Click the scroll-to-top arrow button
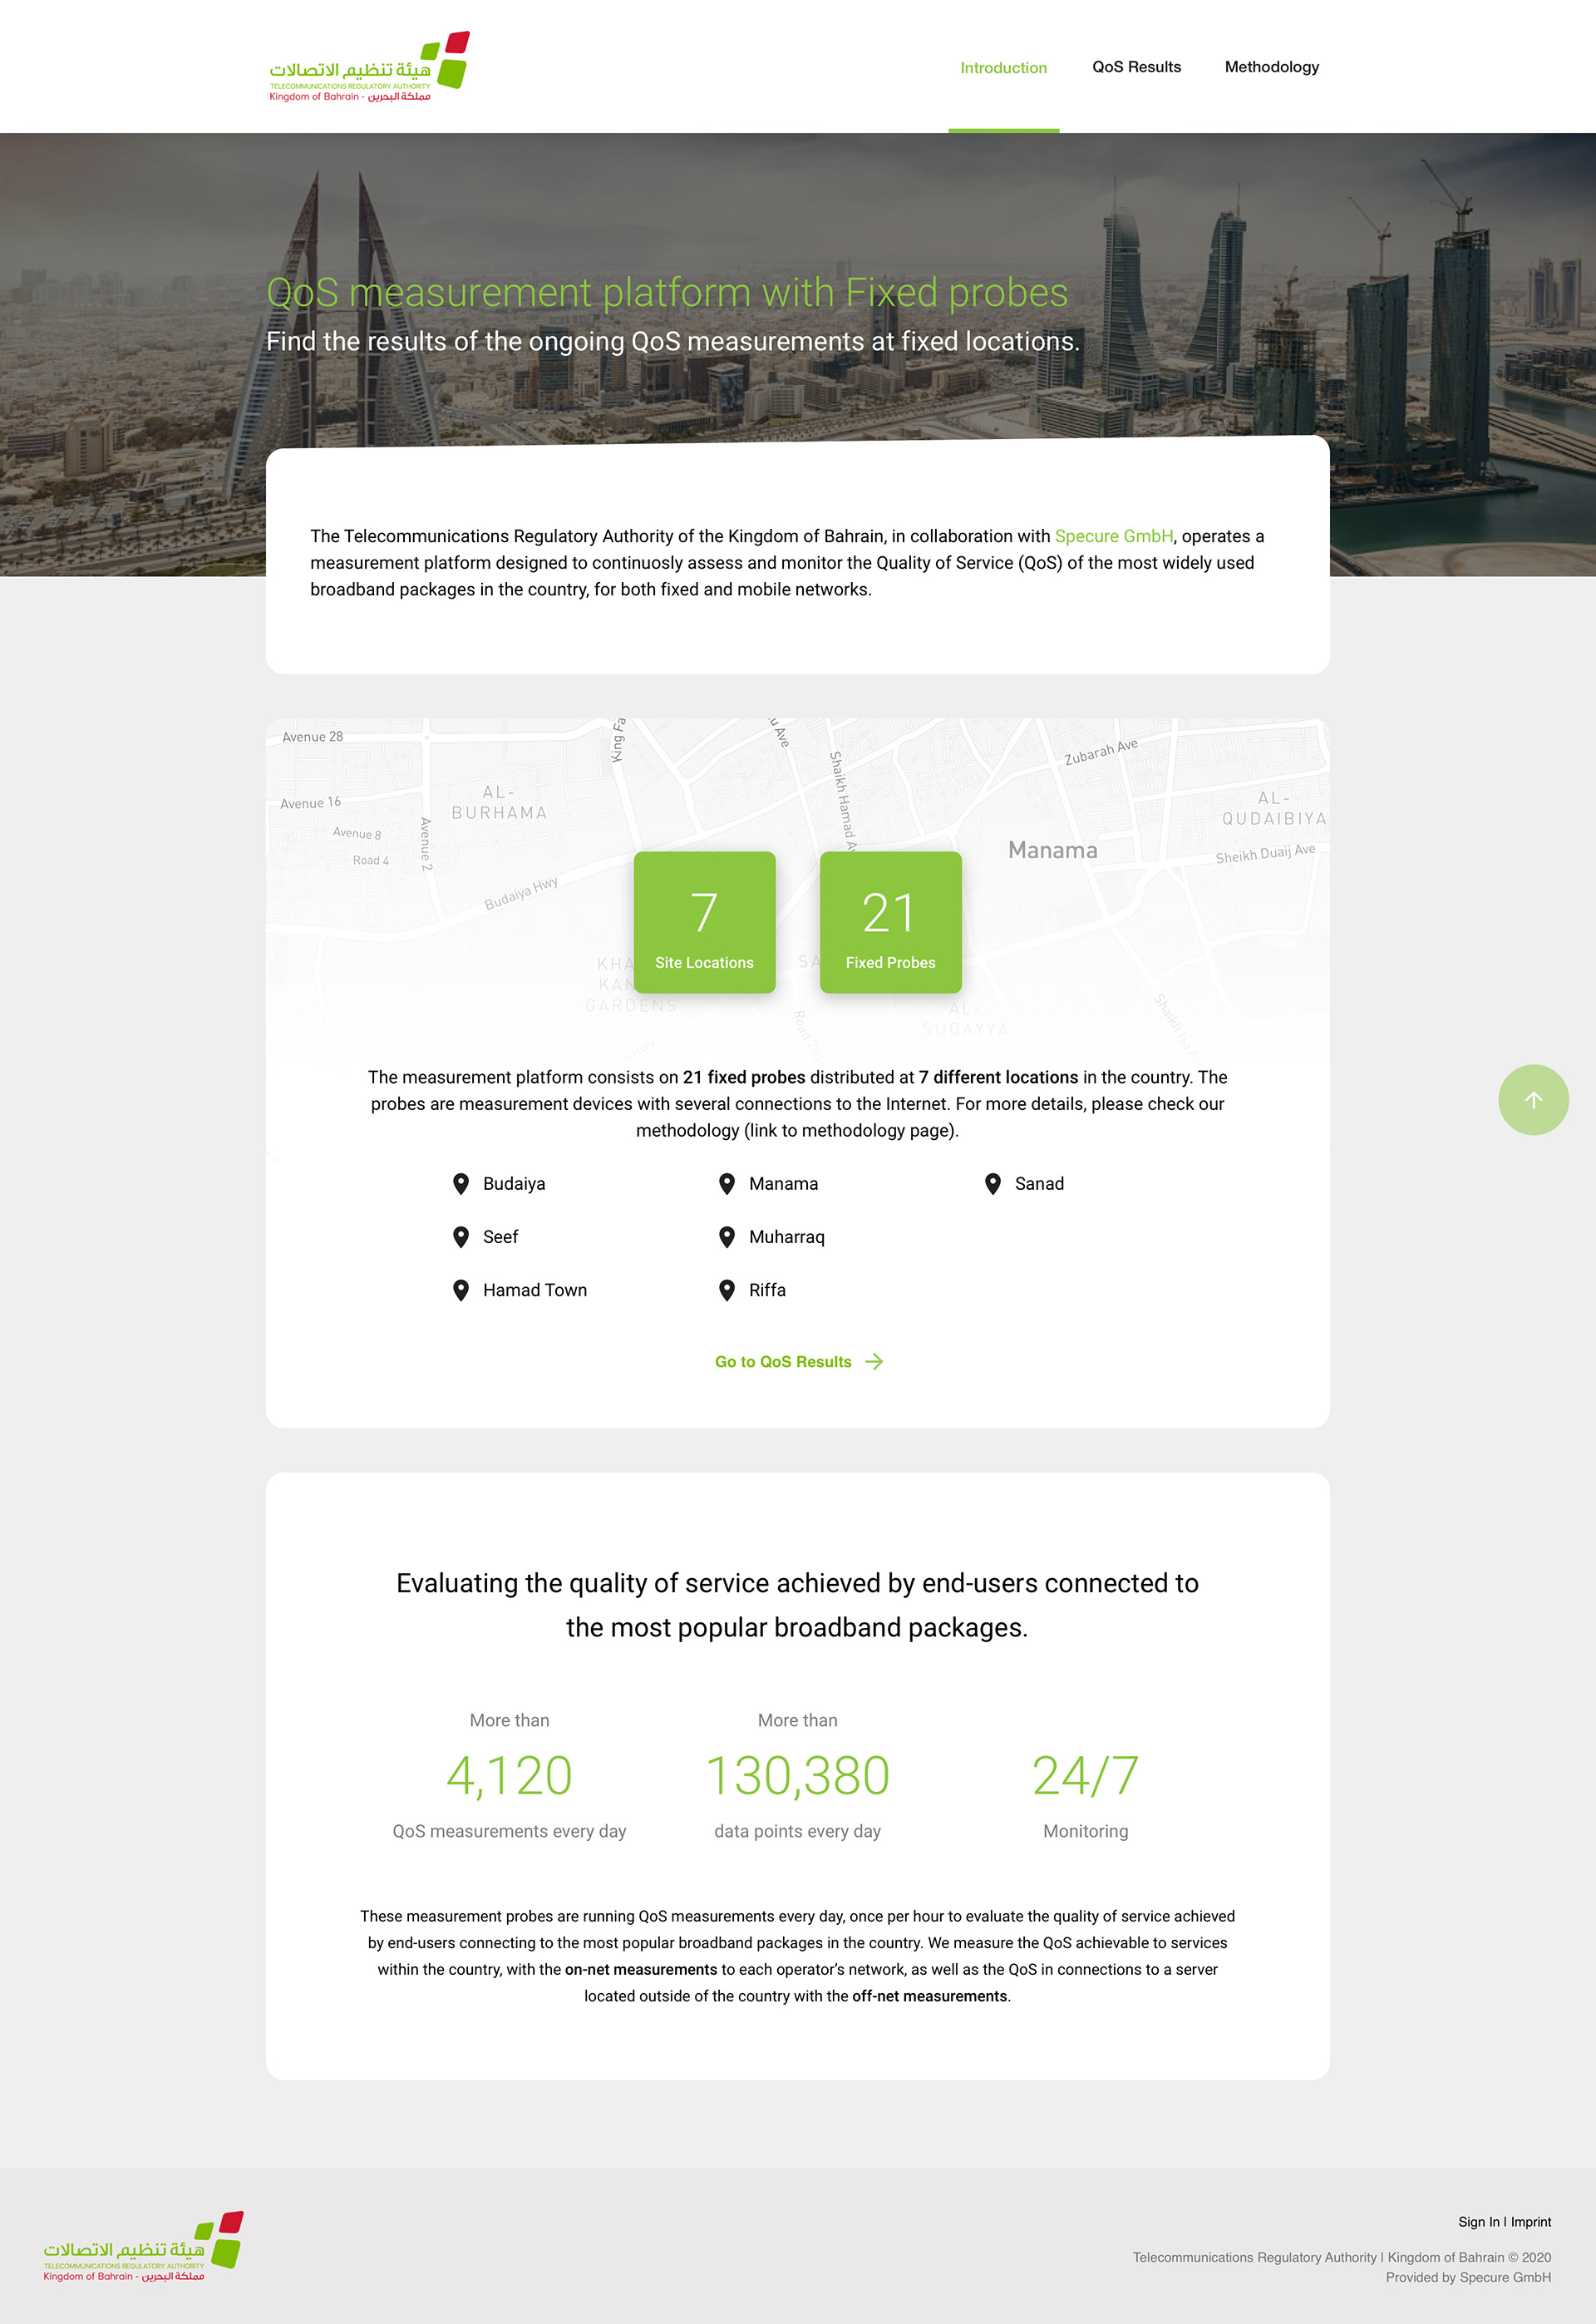Image resolution: width=1596 pixels, height=2324 pixels. 1532,1099
